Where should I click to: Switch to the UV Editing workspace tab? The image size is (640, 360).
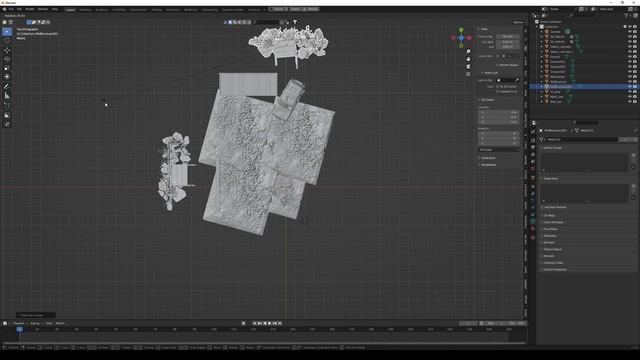pyautogui.click(x=119, y=9)
